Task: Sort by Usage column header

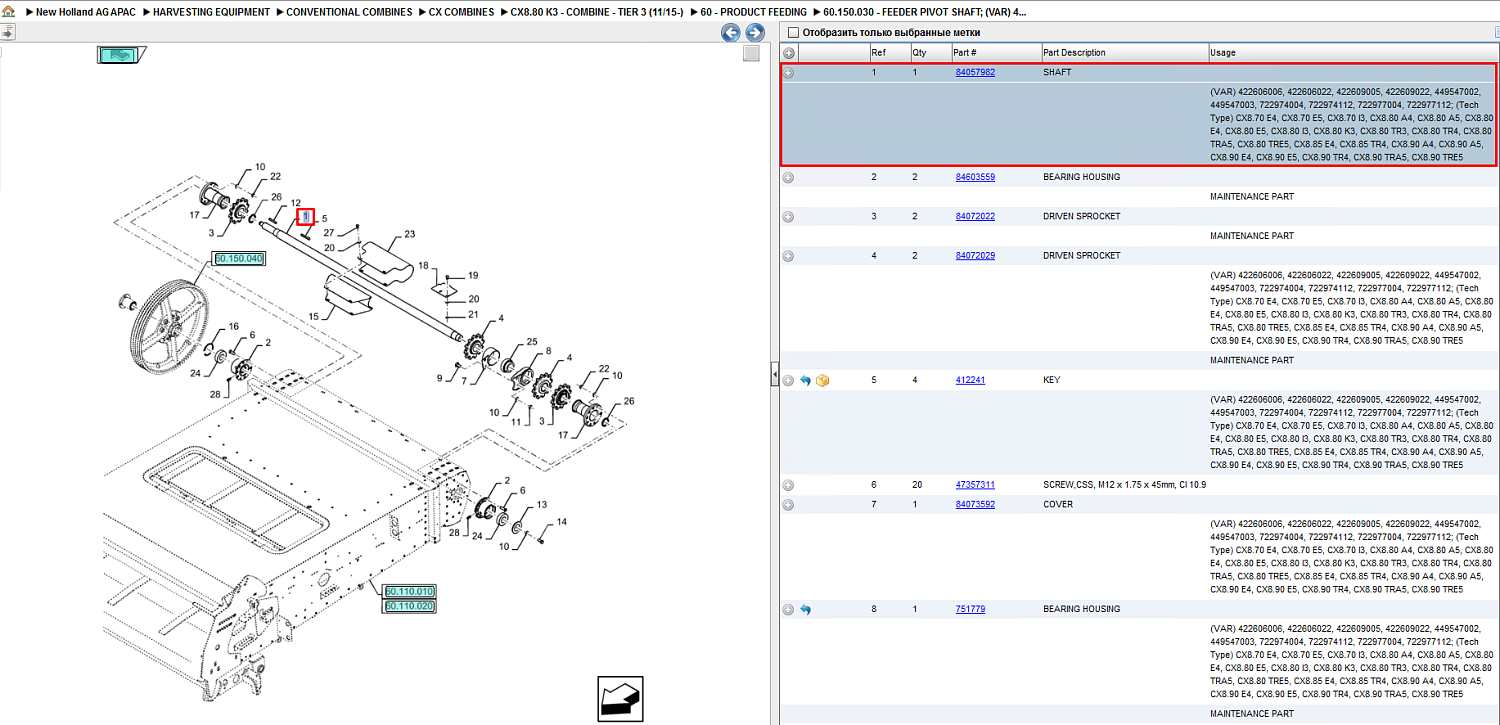Action: click(x=1223, y=53)
